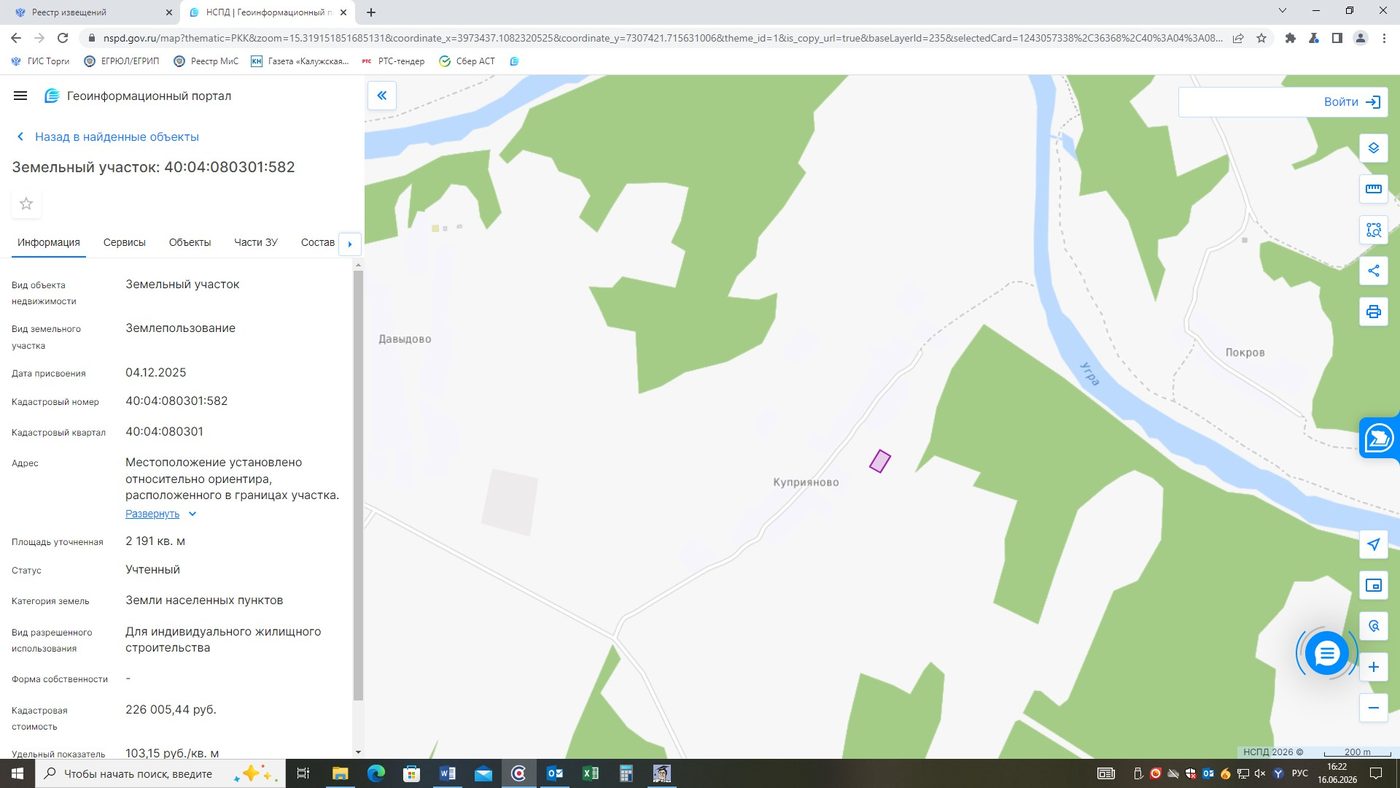
Task: Zoom in with the plus button
Action: [x=1373, y=667]
